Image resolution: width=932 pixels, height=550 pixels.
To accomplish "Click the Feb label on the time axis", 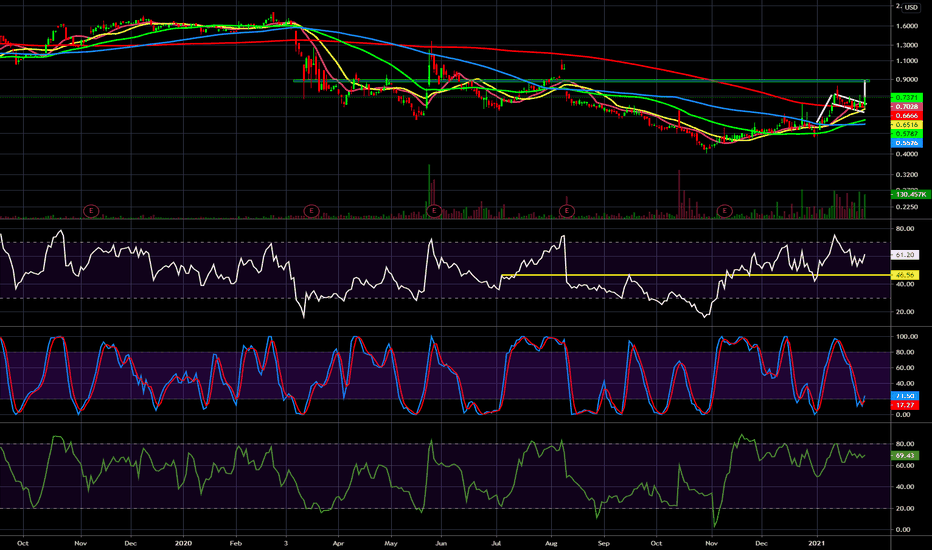I will pos(235,543).
